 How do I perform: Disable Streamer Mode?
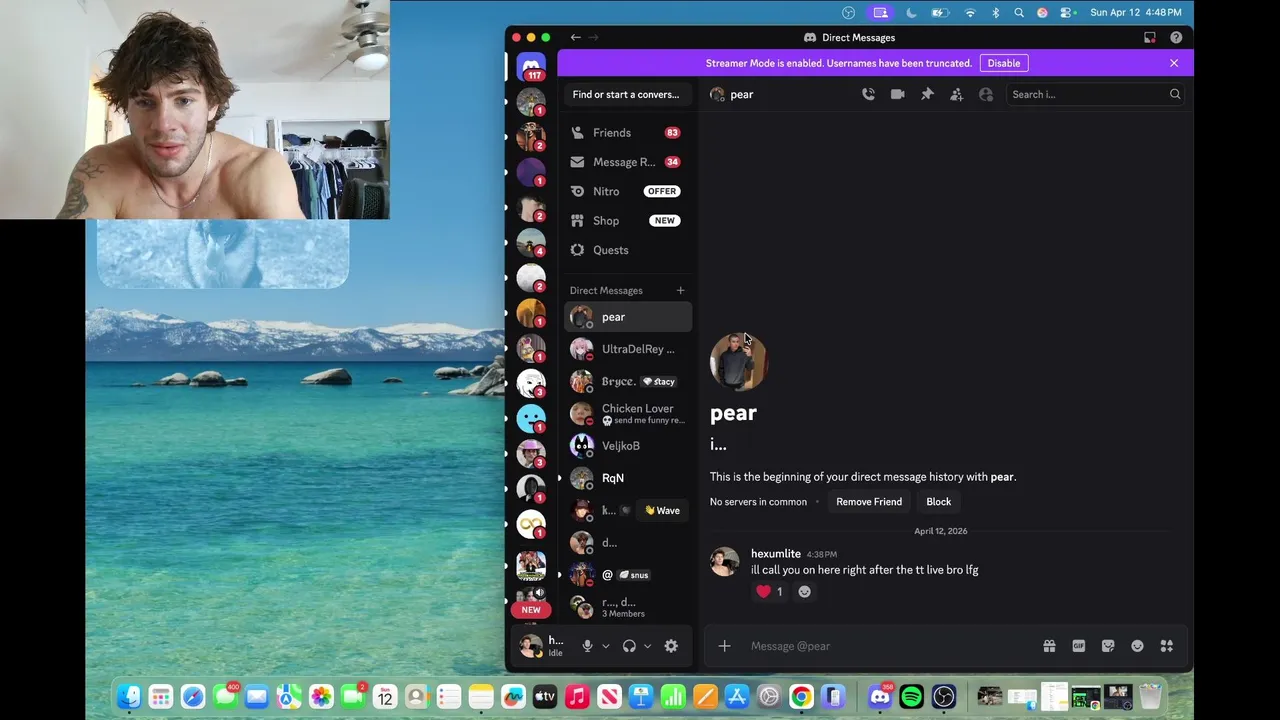pyautogui.click(x=1004, y=63)
